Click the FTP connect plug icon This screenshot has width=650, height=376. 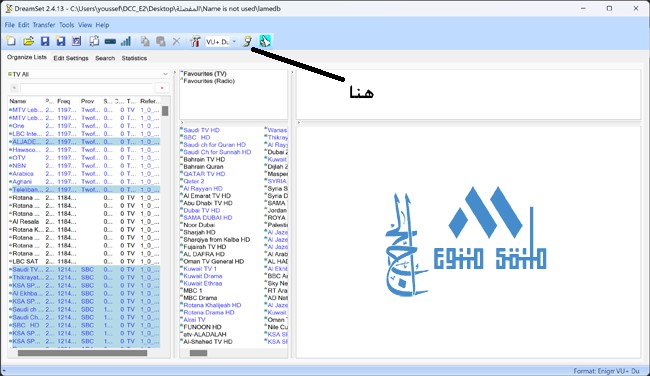(x=247, y=41)
